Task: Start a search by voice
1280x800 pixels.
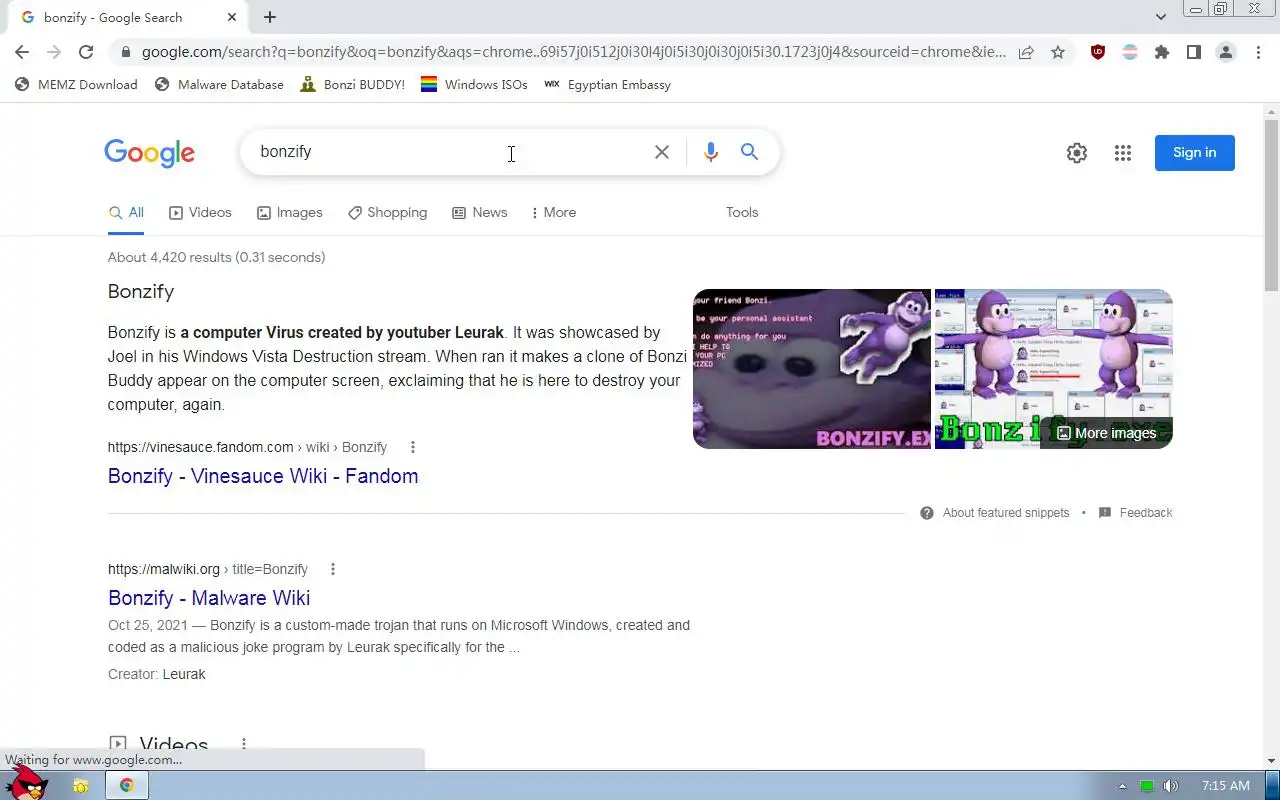Action: click(x=711, y=152)
